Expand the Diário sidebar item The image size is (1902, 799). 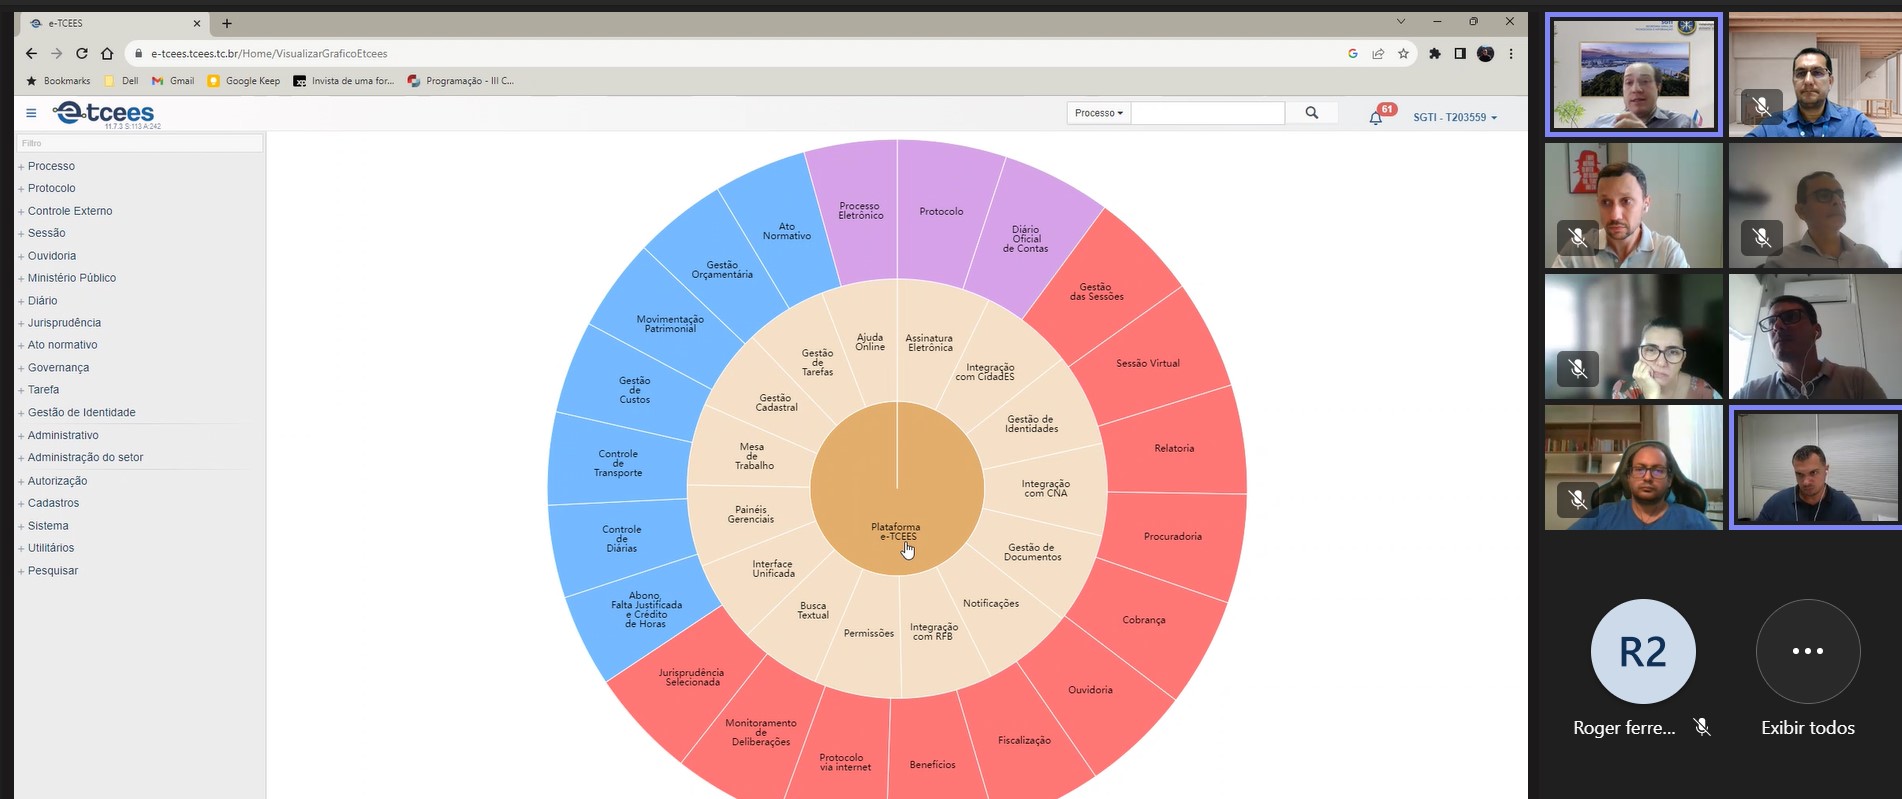(x=42, y=301)
